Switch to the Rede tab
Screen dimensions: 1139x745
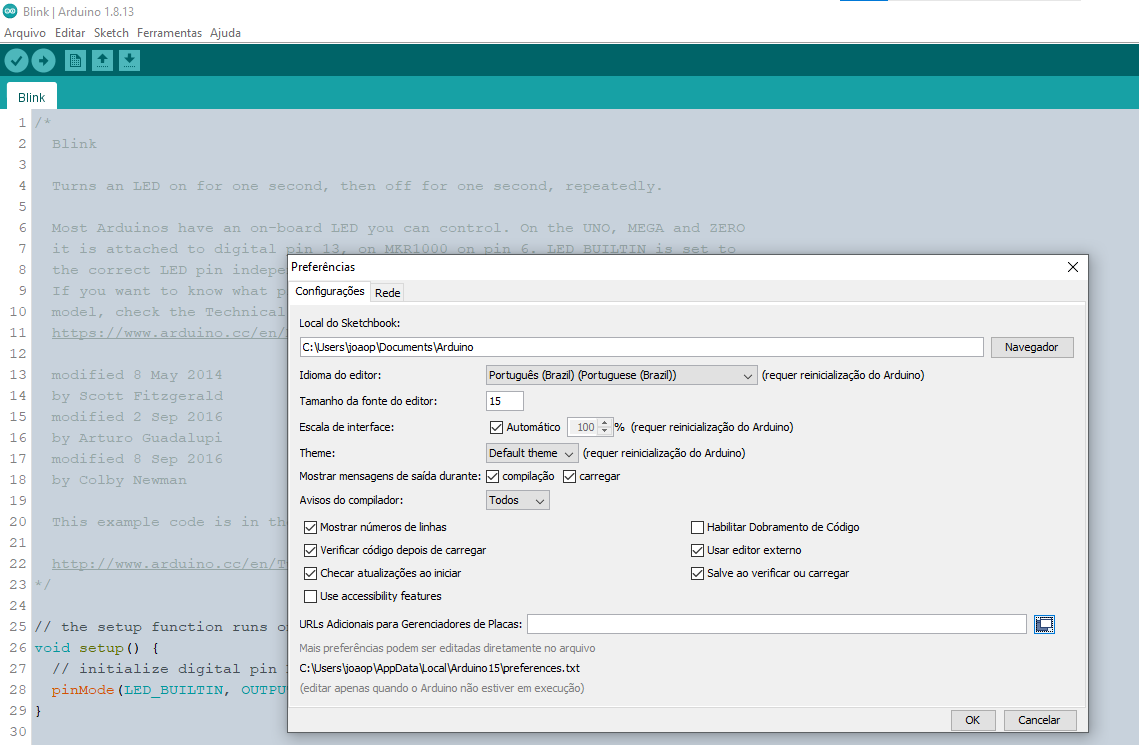coord(387,293)
